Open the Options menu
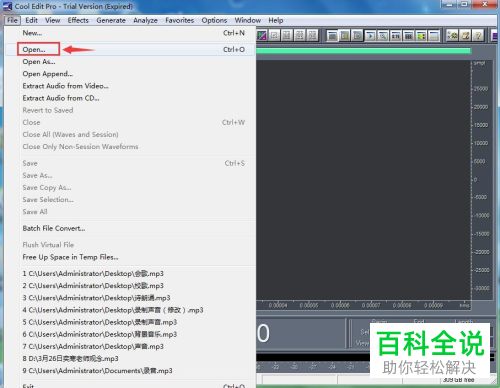Screen dimensions: 500x388 214,20
